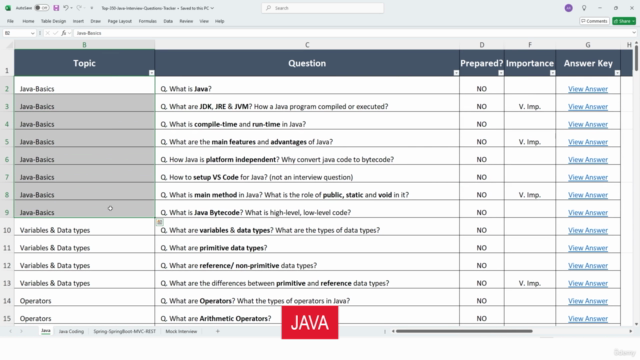Click horizontal scrollbar right arrow
Viewport: 640px width, 360px height.
pyautogui.click(x=631, y=331)
